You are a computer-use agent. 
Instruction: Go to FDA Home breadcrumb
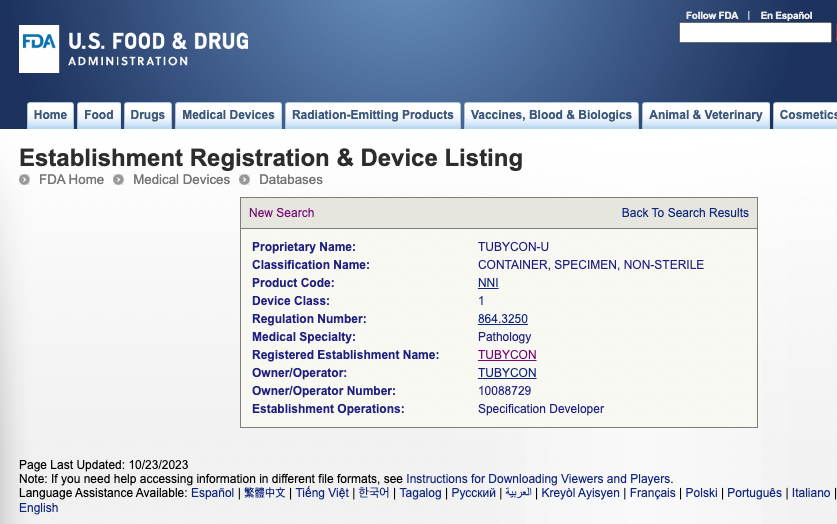click(x=72, y=180)
